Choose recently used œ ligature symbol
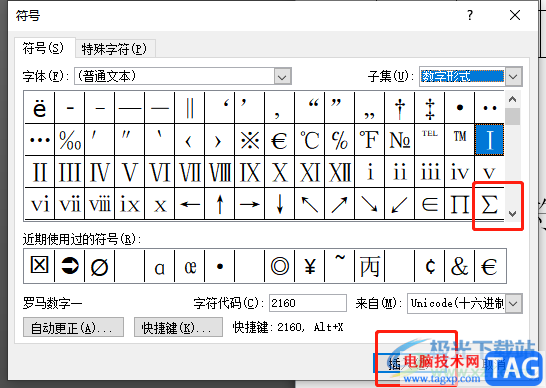 pyautogui.click(x=189, y=266)
